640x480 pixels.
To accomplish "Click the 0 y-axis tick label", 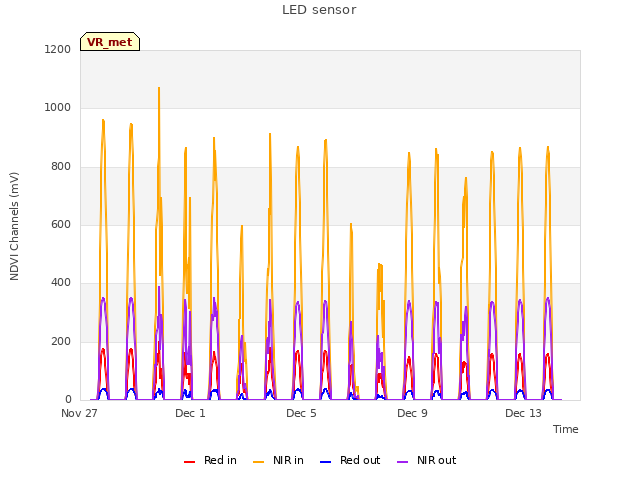I will pos(68,399).
